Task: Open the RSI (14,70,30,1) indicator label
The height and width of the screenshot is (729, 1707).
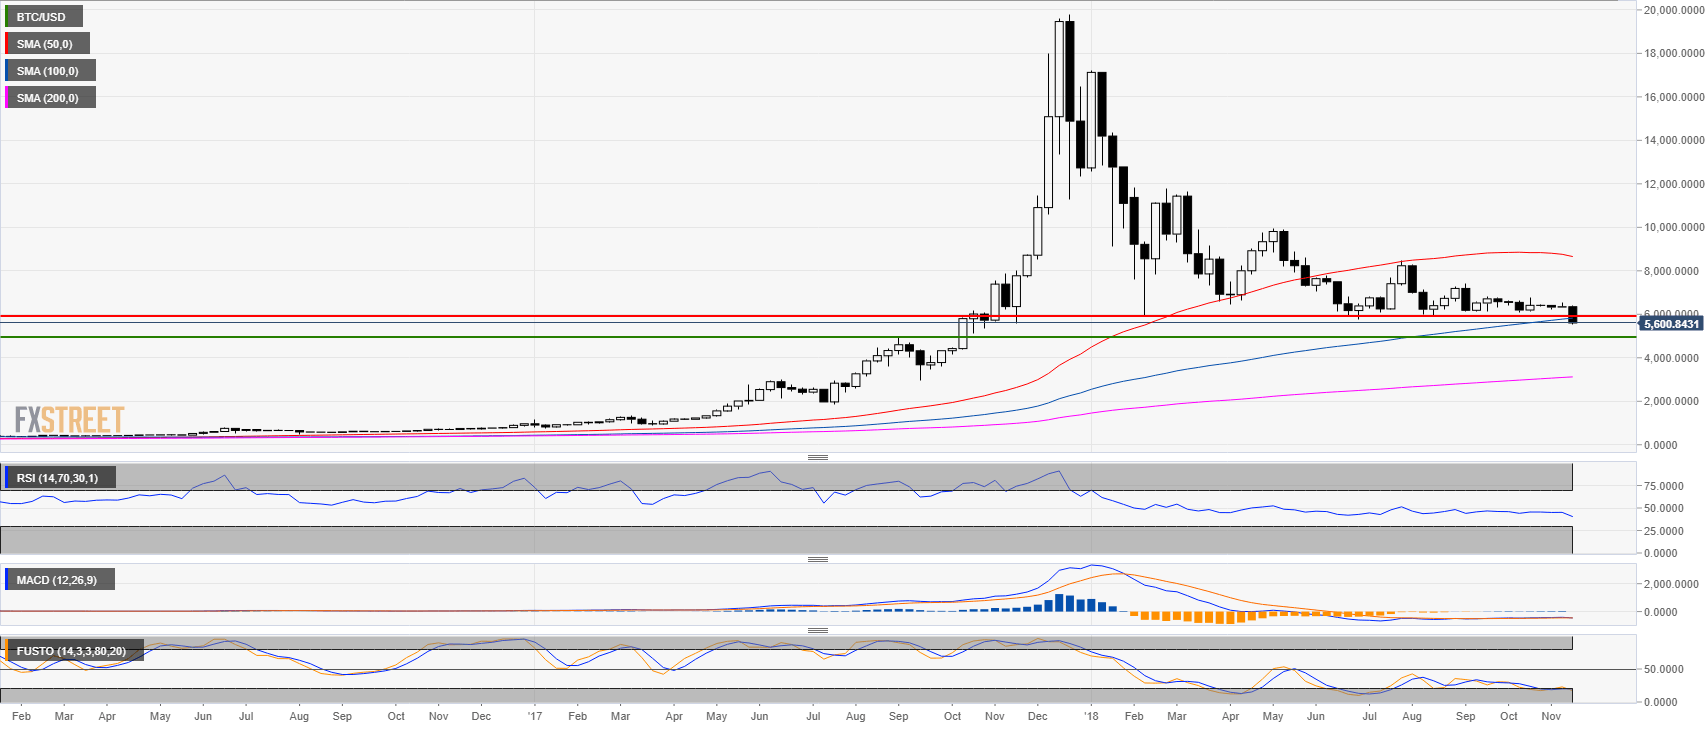Action: [58, 478]
